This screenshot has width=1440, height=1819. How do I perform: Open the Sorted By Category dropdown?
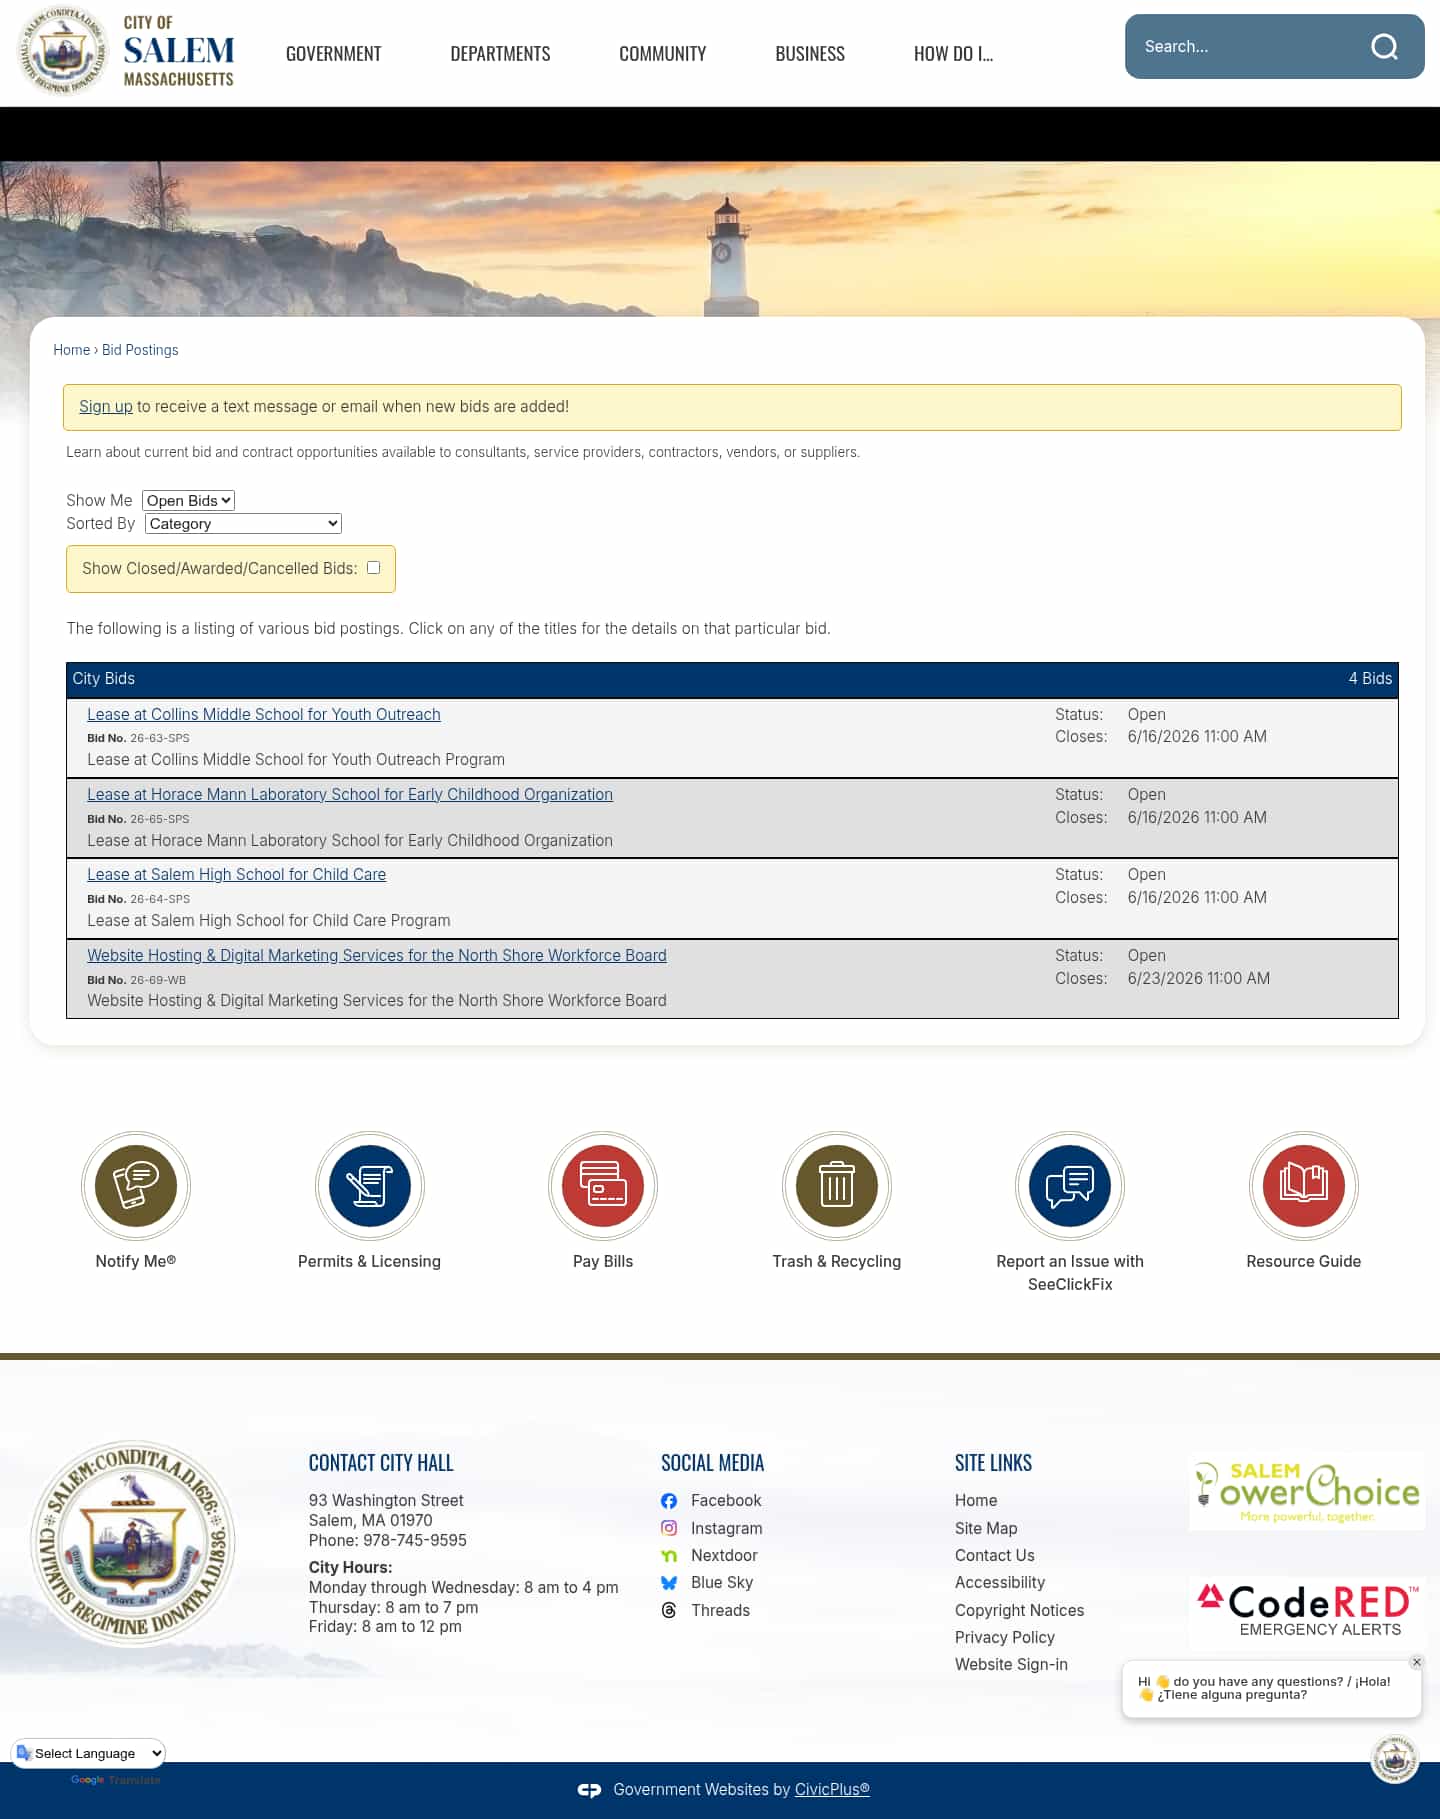click(x=243, y=524)
